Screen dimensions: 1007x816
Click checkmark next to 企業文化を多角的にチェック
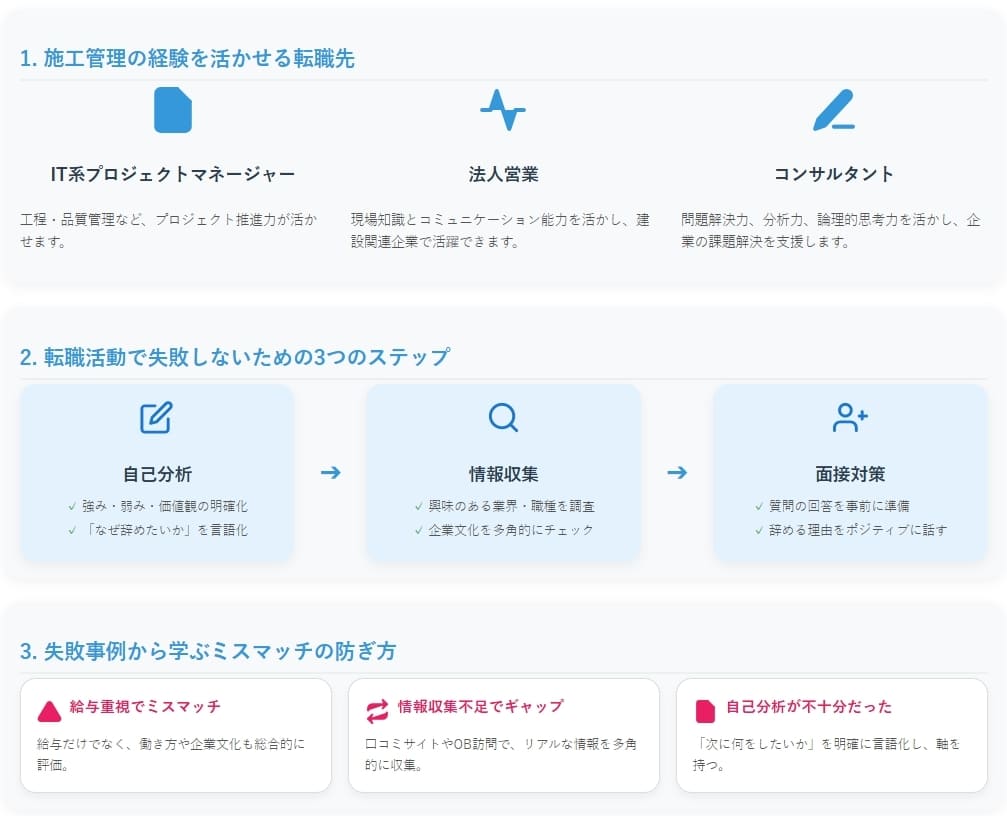[419, 530]
